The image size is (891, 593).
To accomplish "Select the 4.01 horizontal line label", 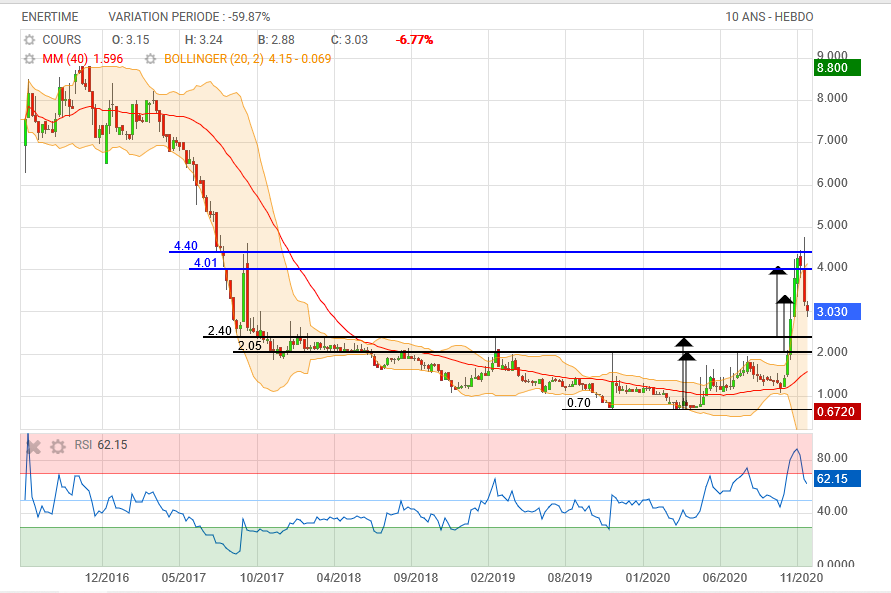I will tap(205, 263).
